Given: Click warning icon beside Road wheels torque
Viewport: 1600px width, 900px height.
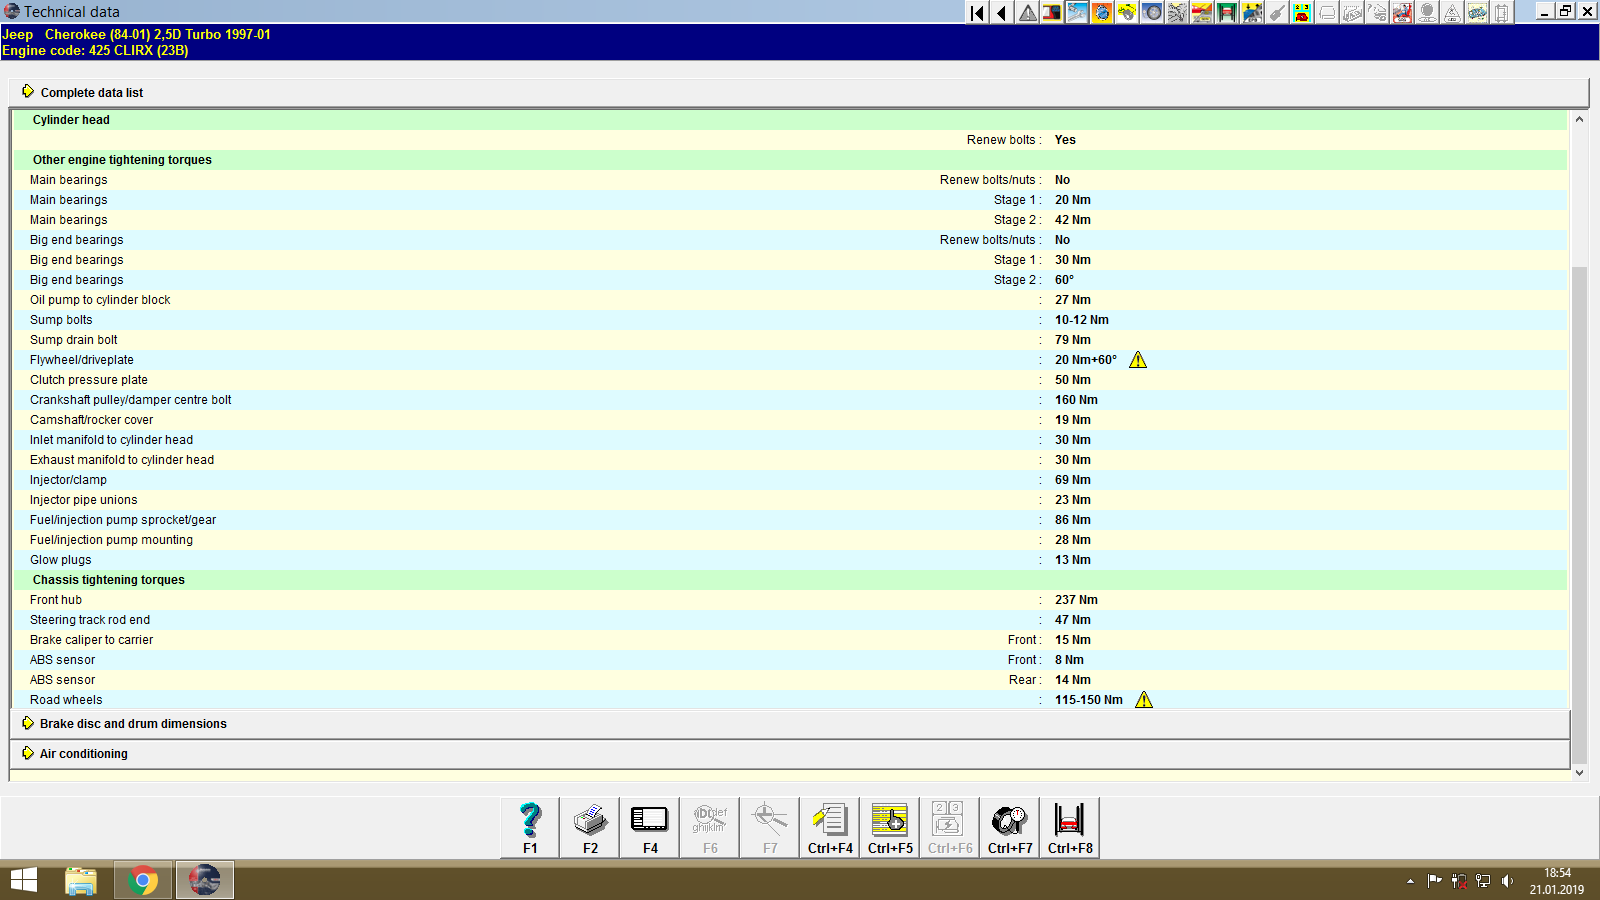Looking at the screenshot, I should (x=1144, y=699).
